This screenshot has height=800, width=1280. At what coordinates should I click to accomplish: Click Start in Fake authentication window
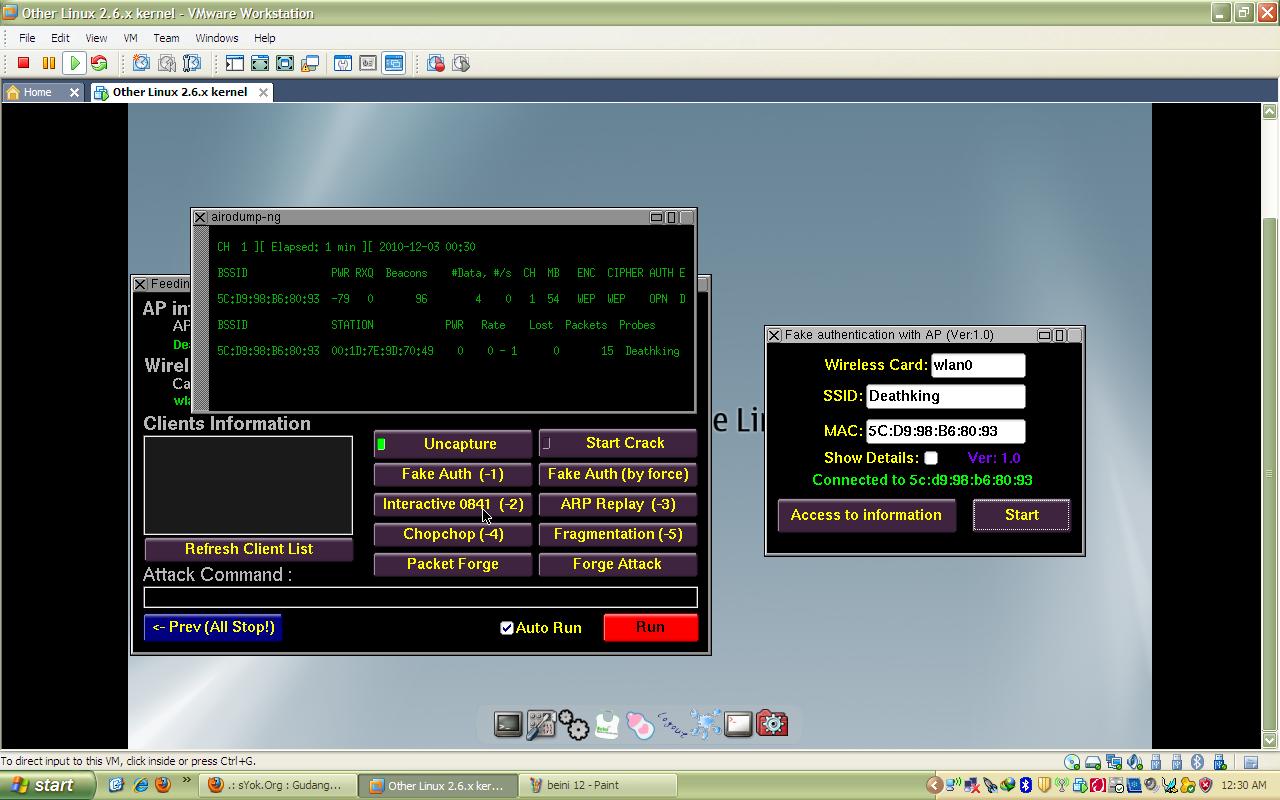(x=1021, y=515)
